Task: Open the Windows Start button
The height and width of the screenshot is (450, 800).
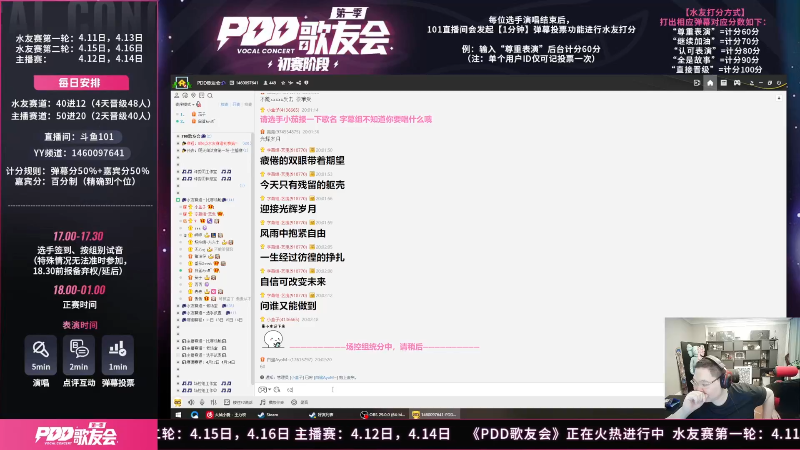Action: coord(179,415)
